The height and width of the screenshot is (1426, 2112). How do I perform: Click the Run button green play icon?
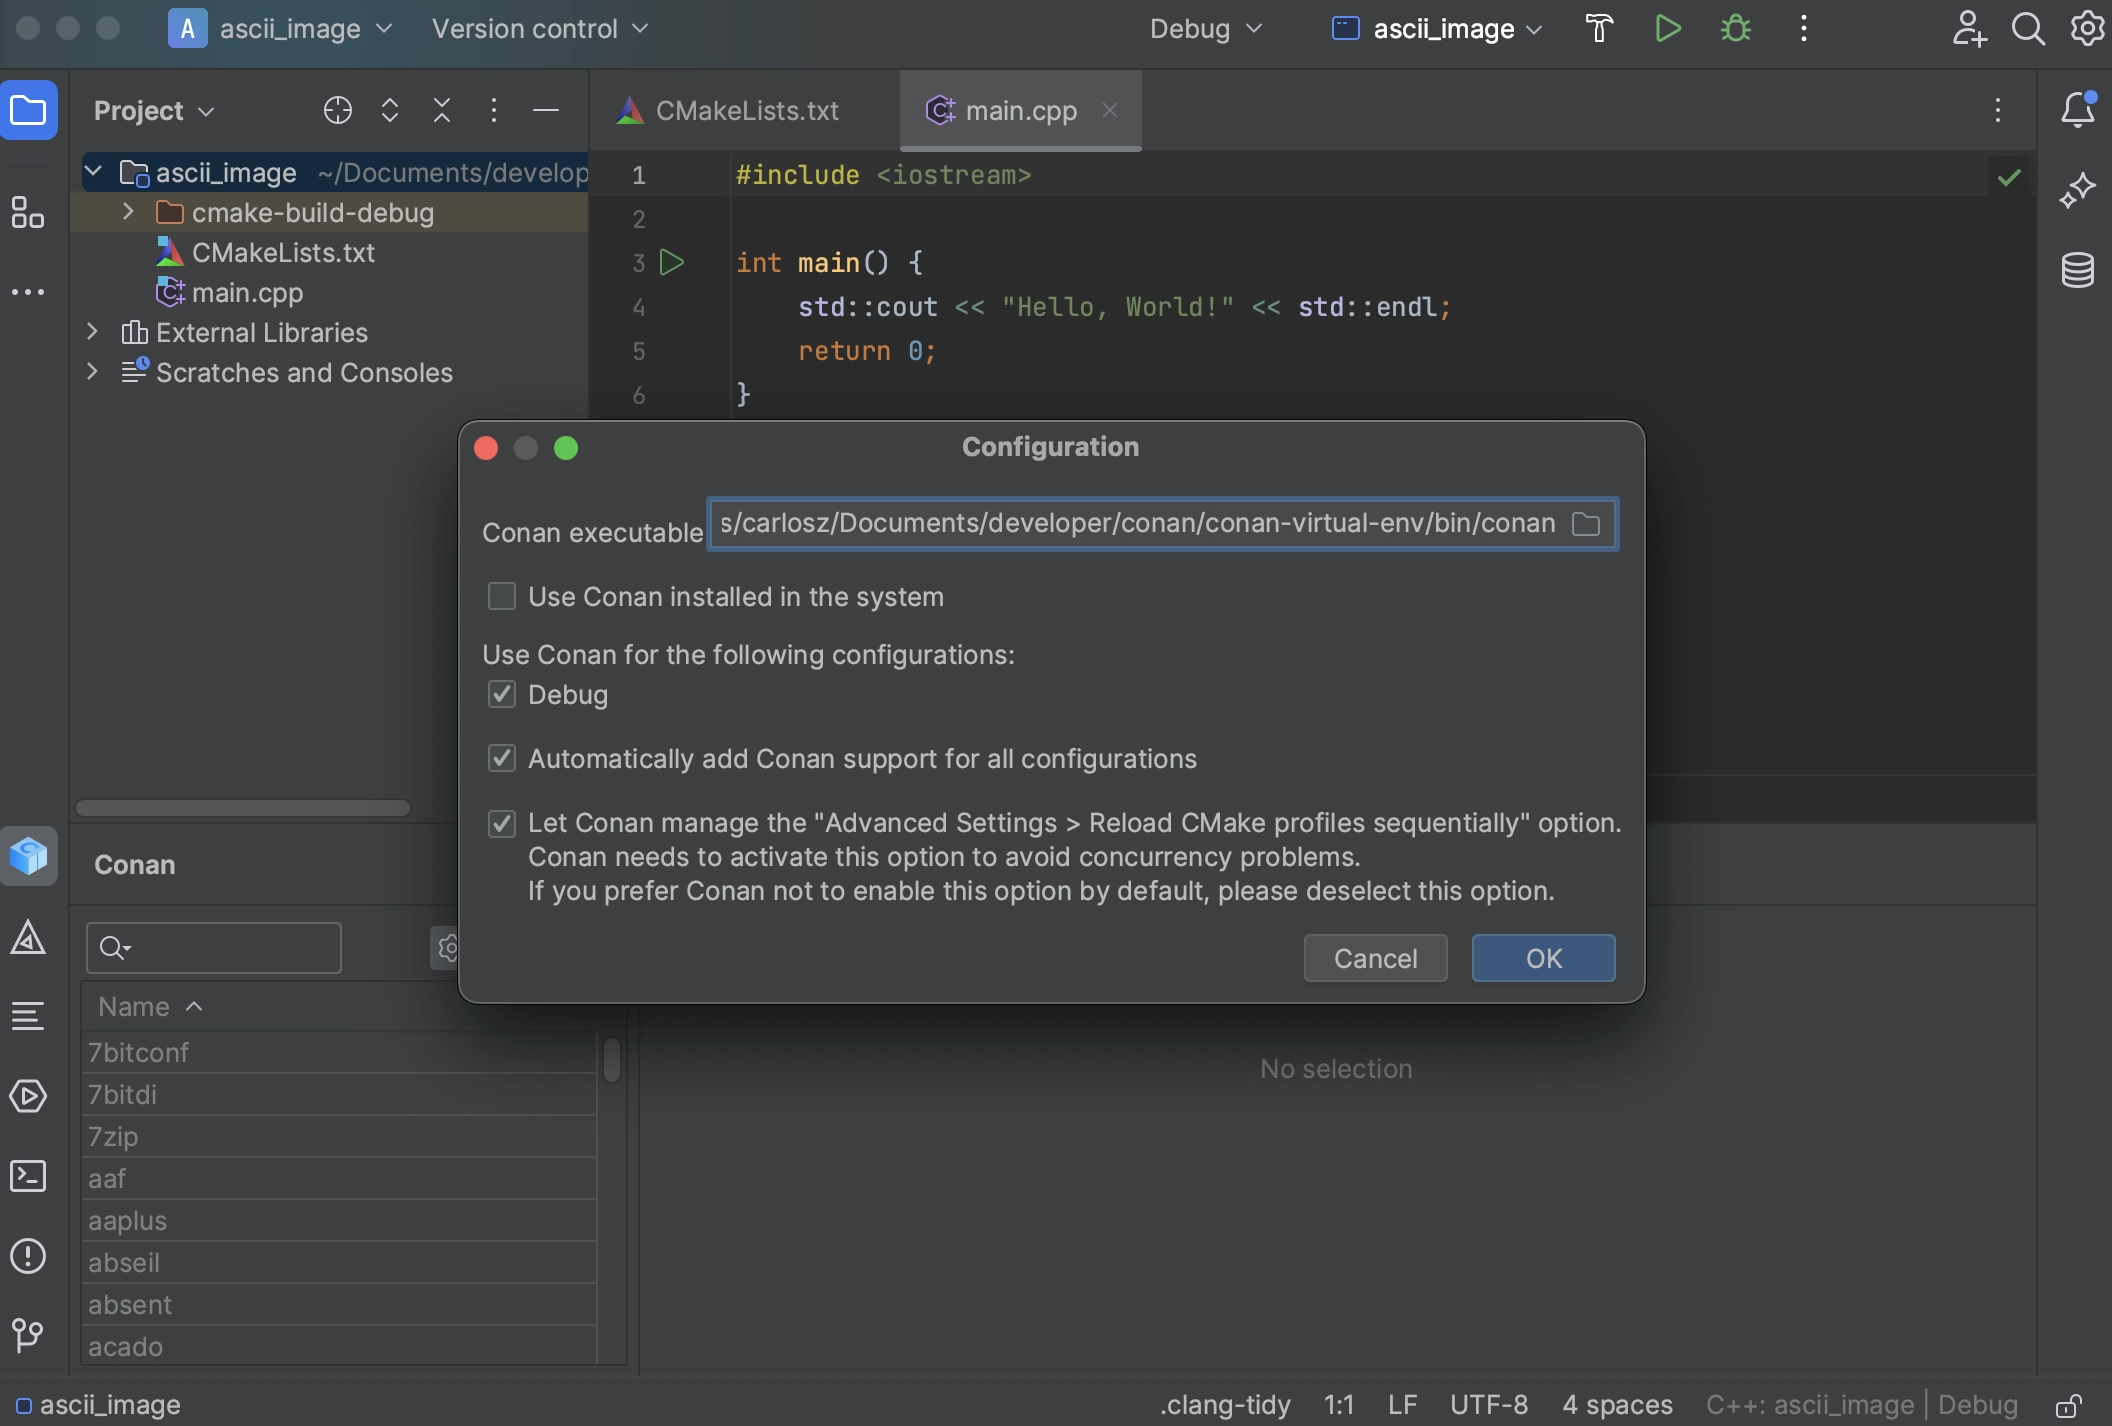coord(1666,27)
